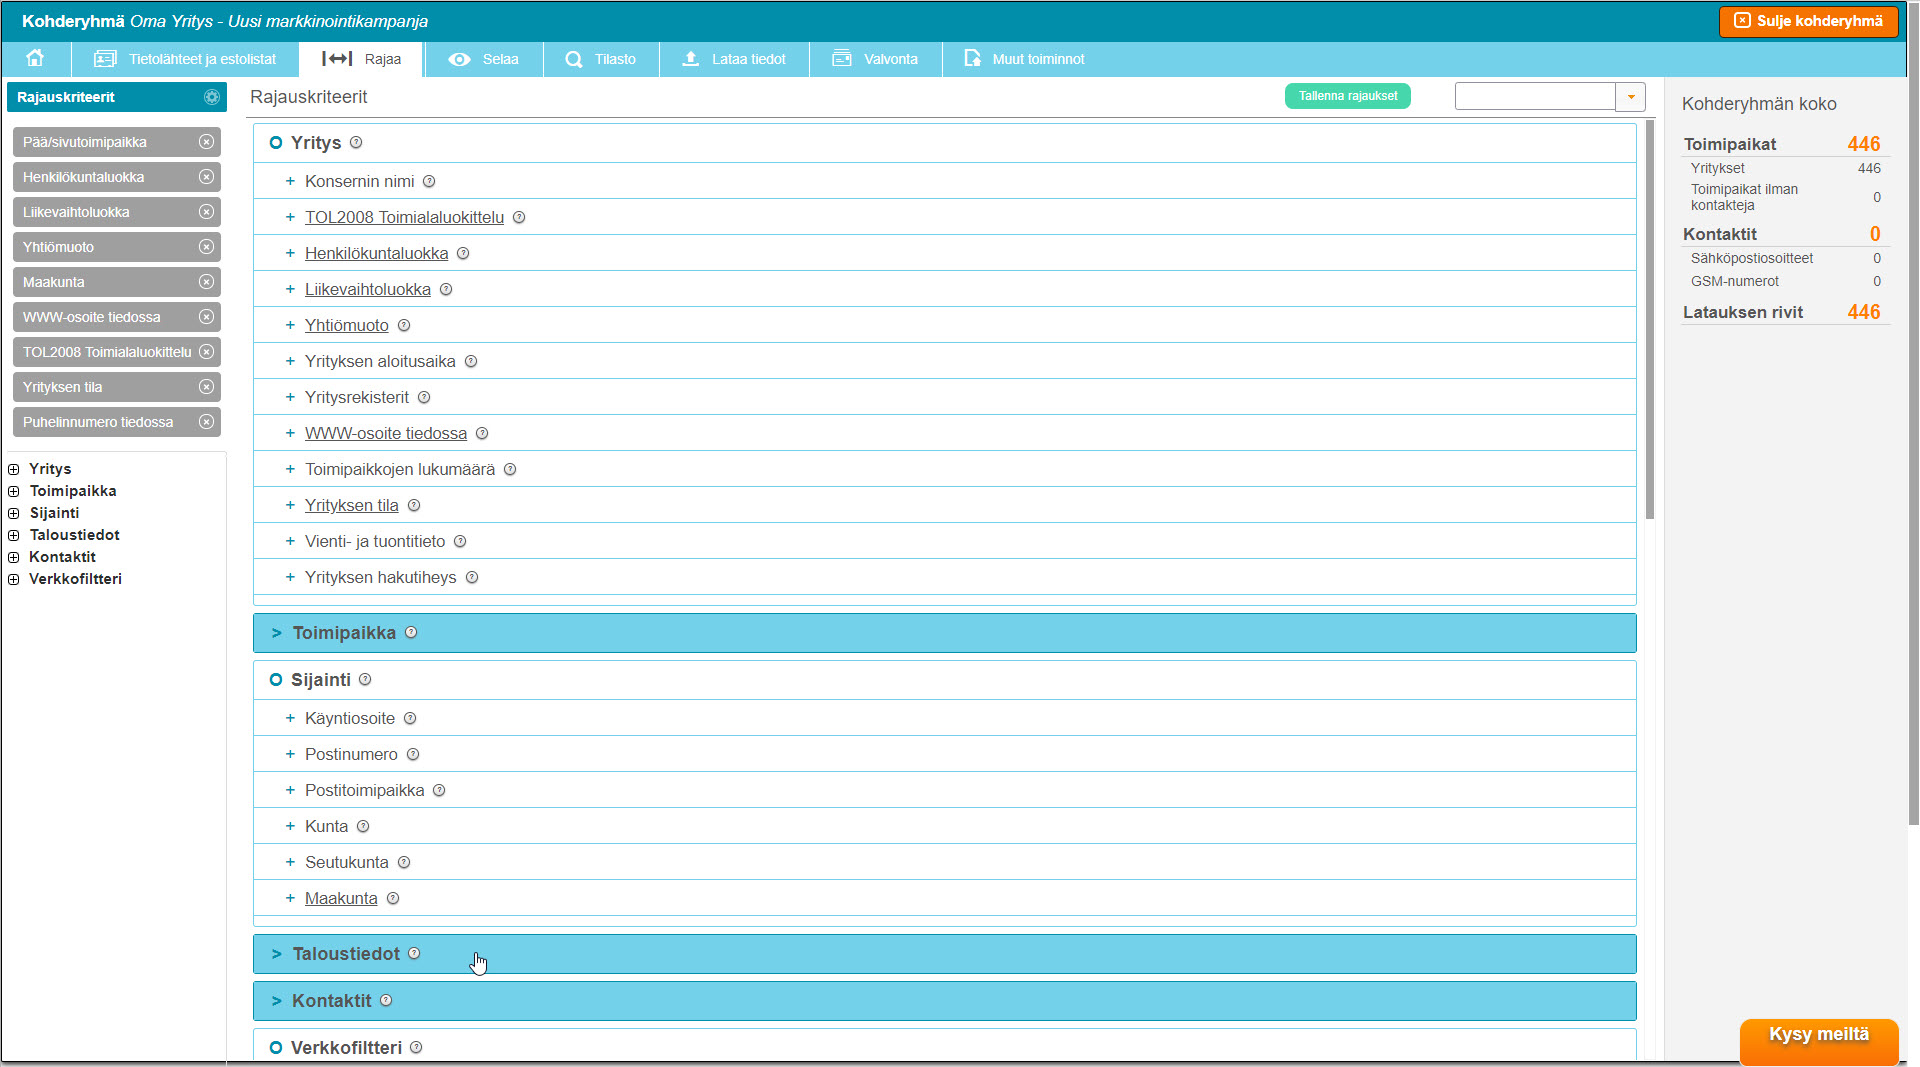Remove the Pää/sivutoimipaikka criterion
This screenshot has width=1920, height=1067.
pyautogui.click(x=206, y=142)
